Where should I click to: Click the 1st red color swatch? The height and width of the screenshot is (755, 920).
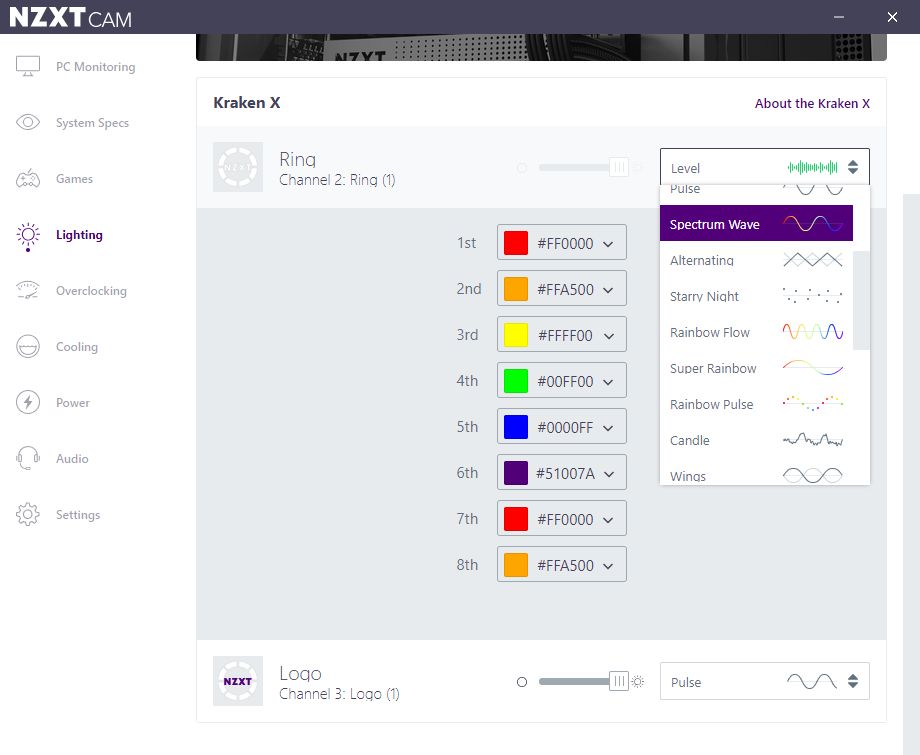(x=516, y=243)
